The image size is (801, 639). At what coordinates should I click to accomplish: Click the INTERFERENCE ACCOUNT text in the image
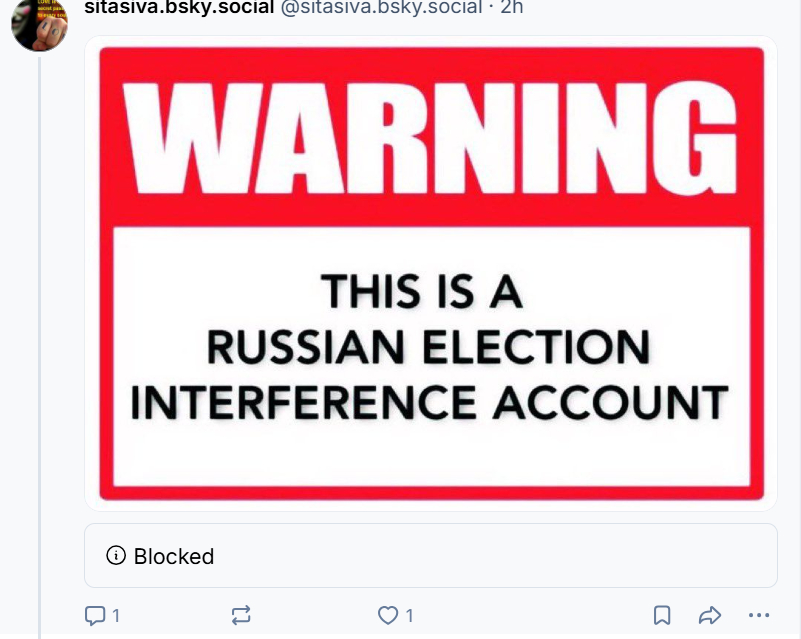430,400
